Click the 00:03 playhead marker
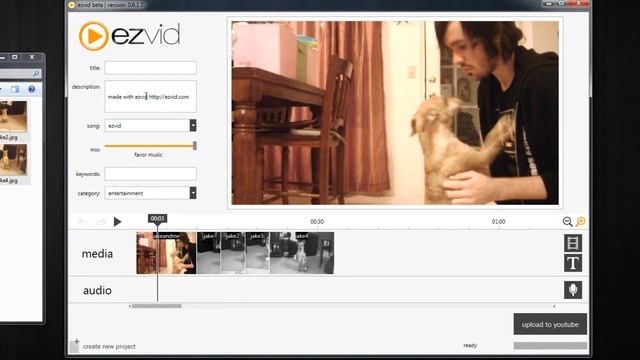The width and height of the screenshot is (640, 360). coord(157,219)
